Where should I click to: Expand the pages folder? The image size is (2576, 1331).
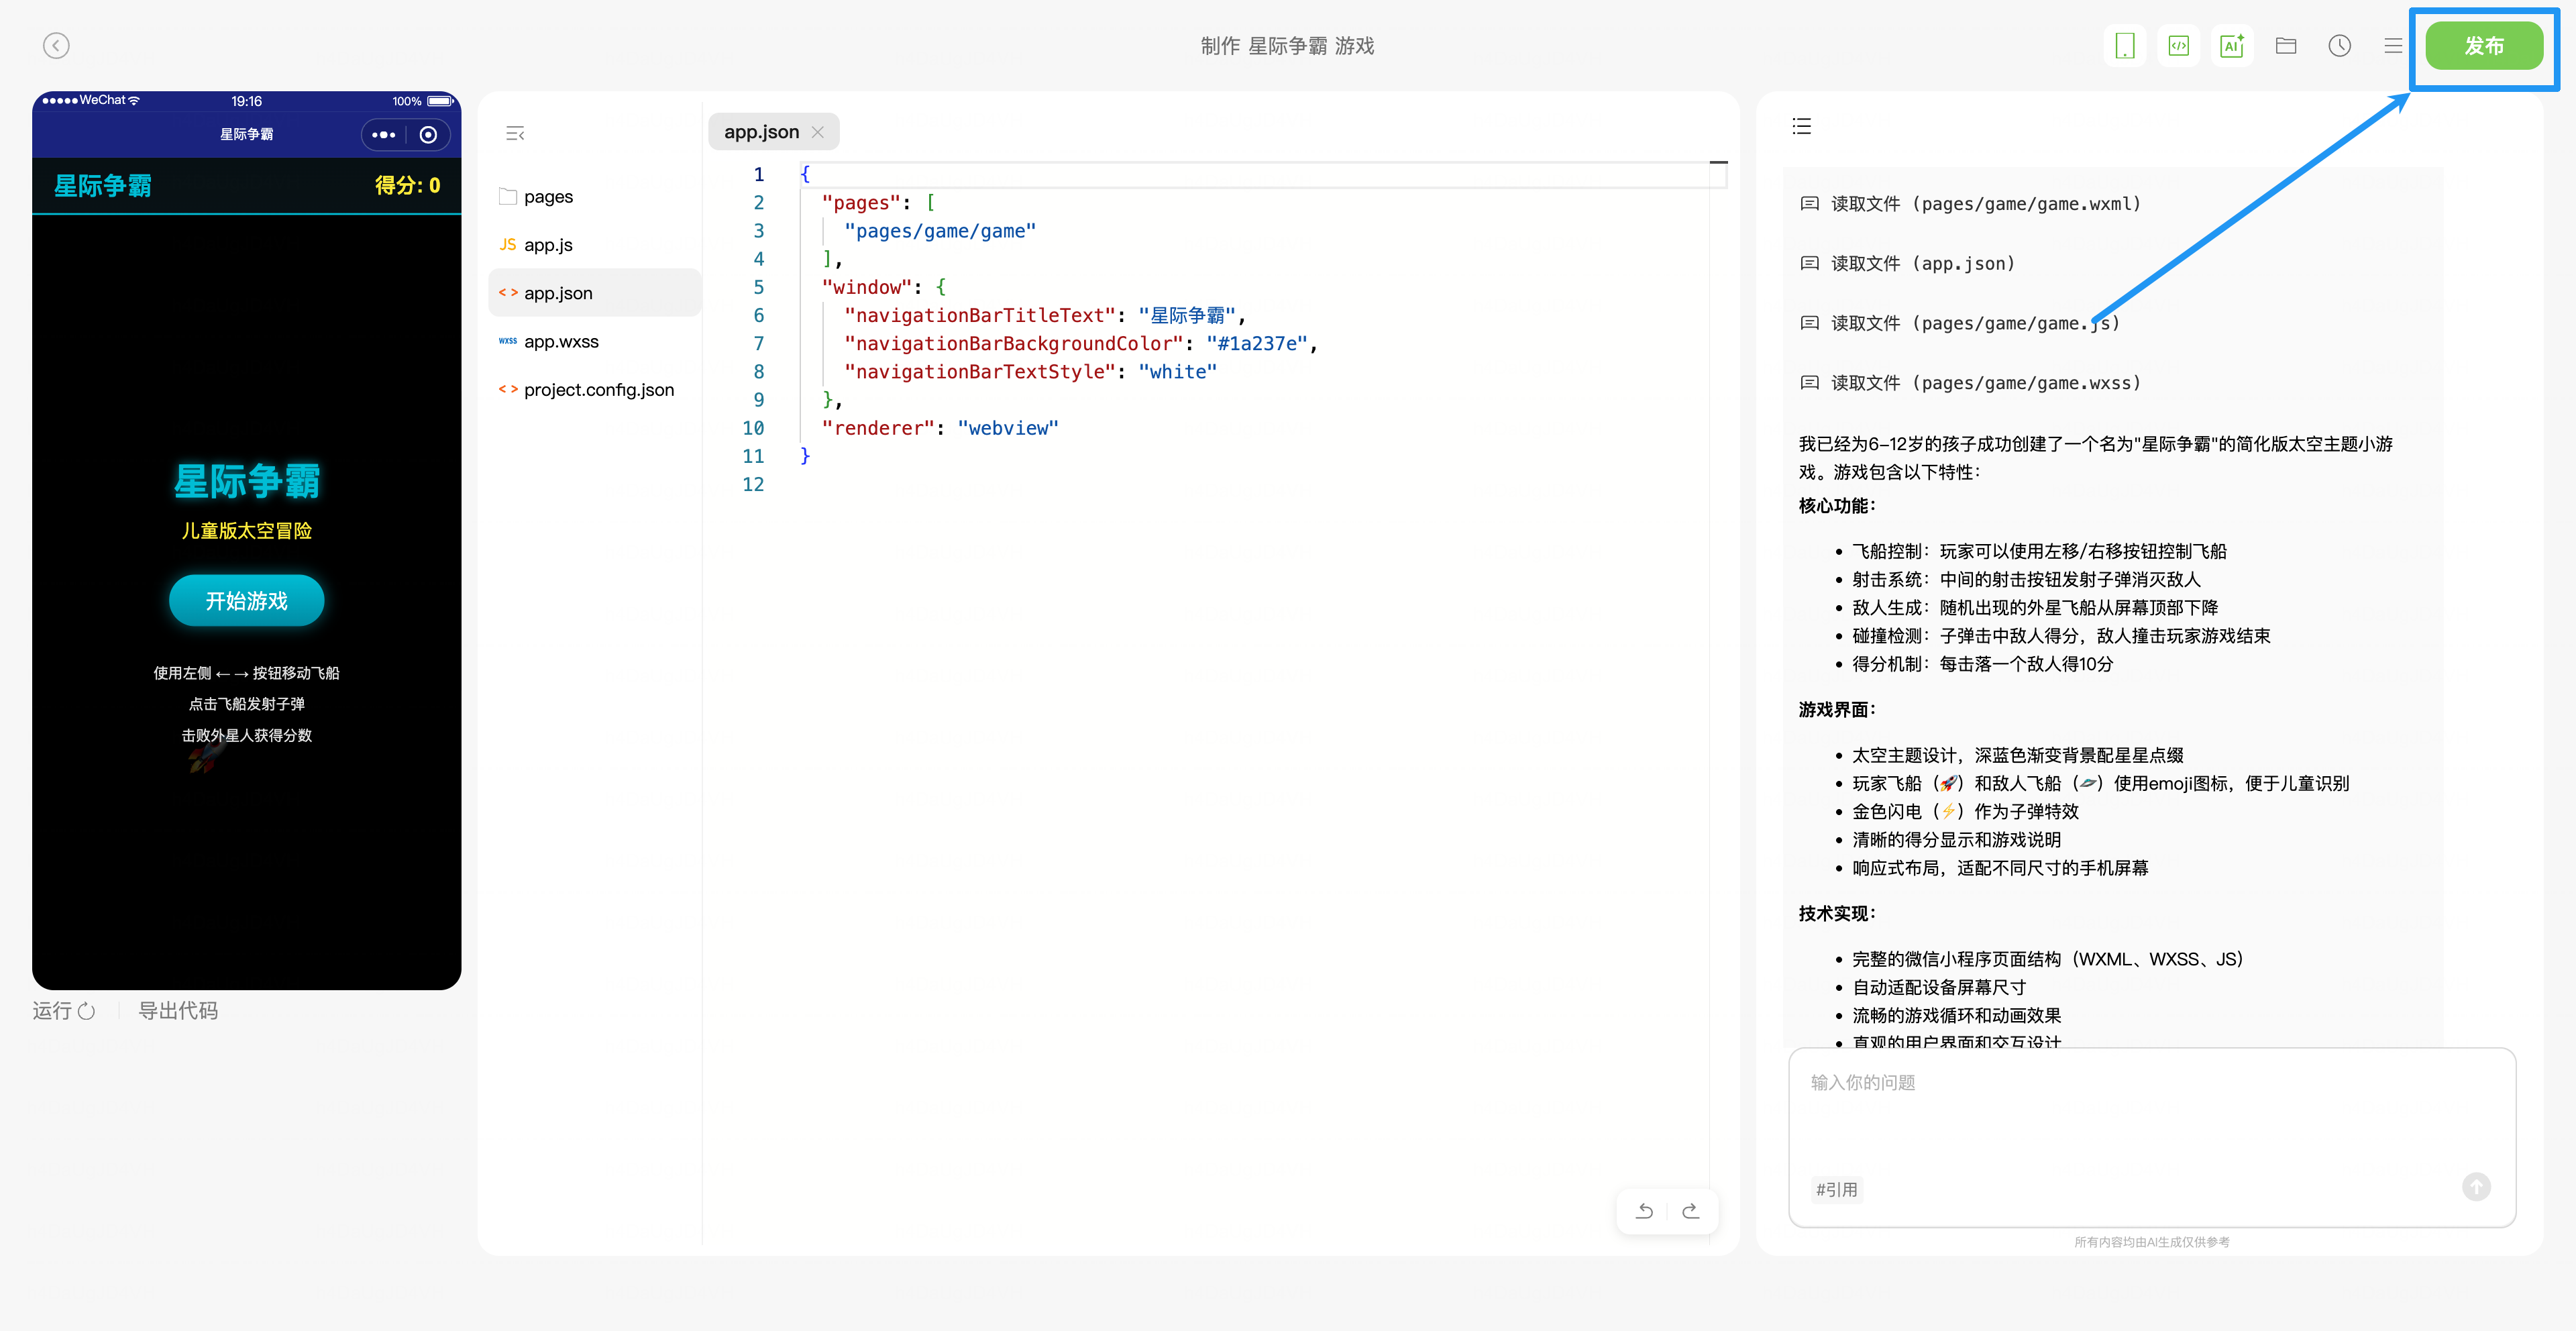point(548,197)
